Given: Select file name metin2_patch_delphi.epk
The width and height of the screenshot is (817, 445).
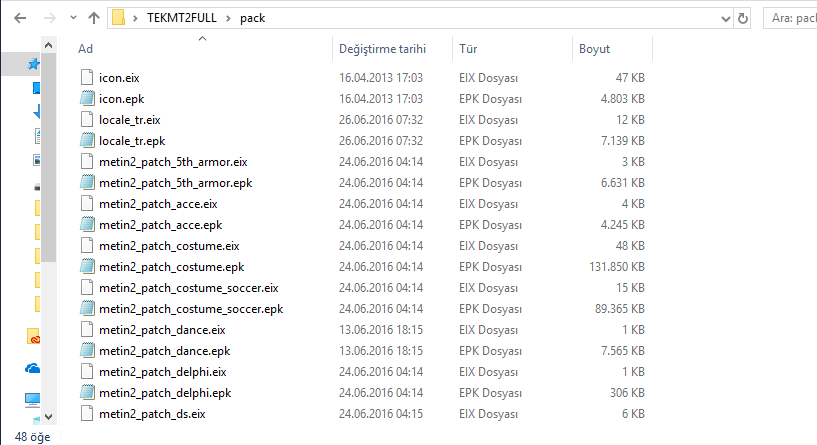Looking at the screenshot, I should [165, 393].
